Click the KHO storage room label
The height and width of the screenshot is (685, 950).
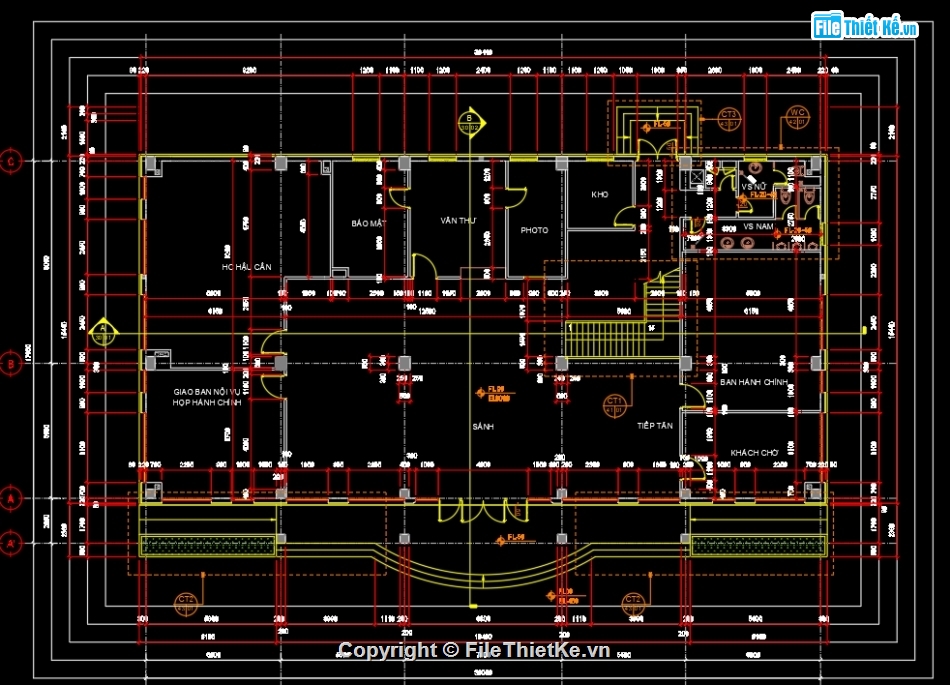tap(599, 194)
